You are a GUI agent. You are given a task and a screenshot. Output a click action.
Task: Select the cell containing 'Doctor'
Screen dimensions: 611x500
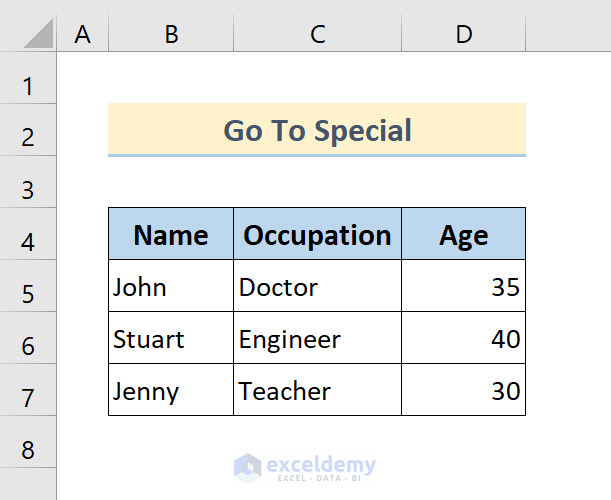318,286
